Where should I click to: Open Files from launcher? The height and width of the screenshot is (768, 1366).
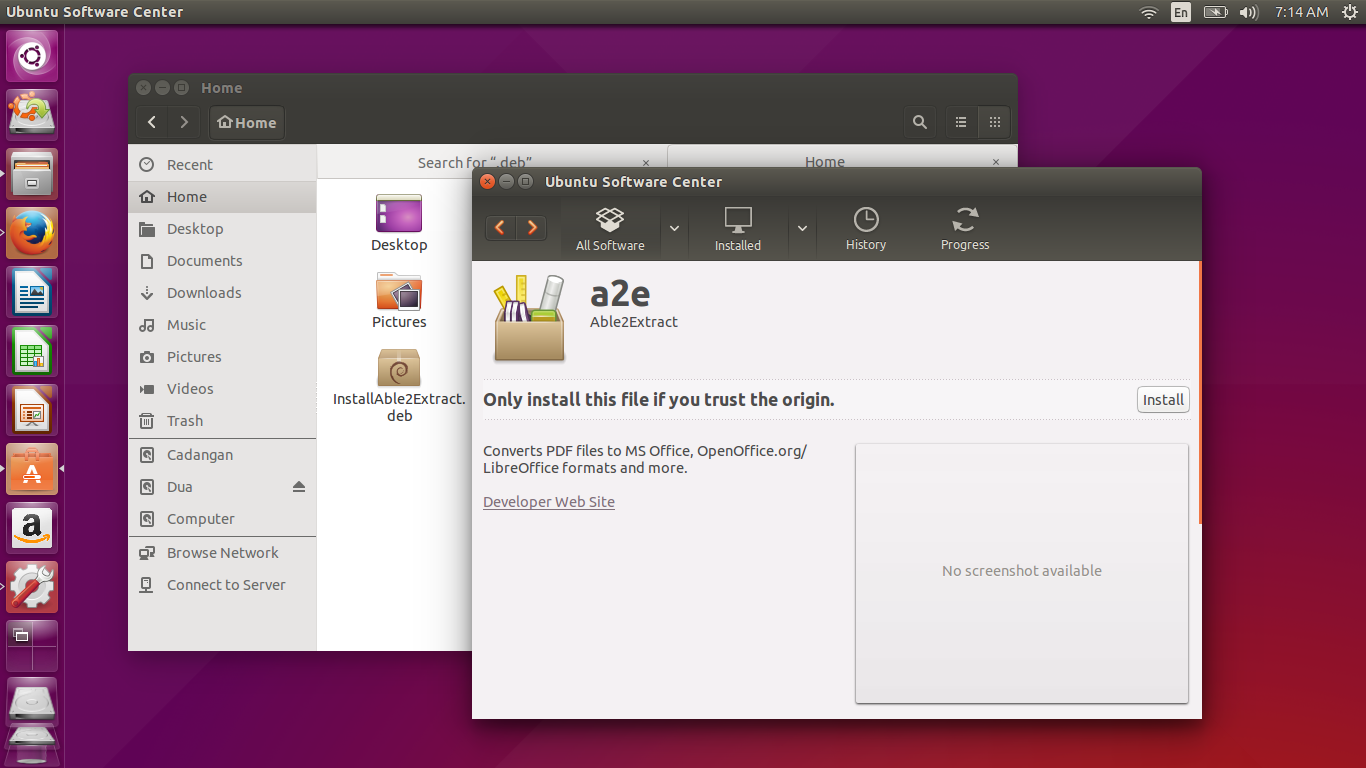33,174
